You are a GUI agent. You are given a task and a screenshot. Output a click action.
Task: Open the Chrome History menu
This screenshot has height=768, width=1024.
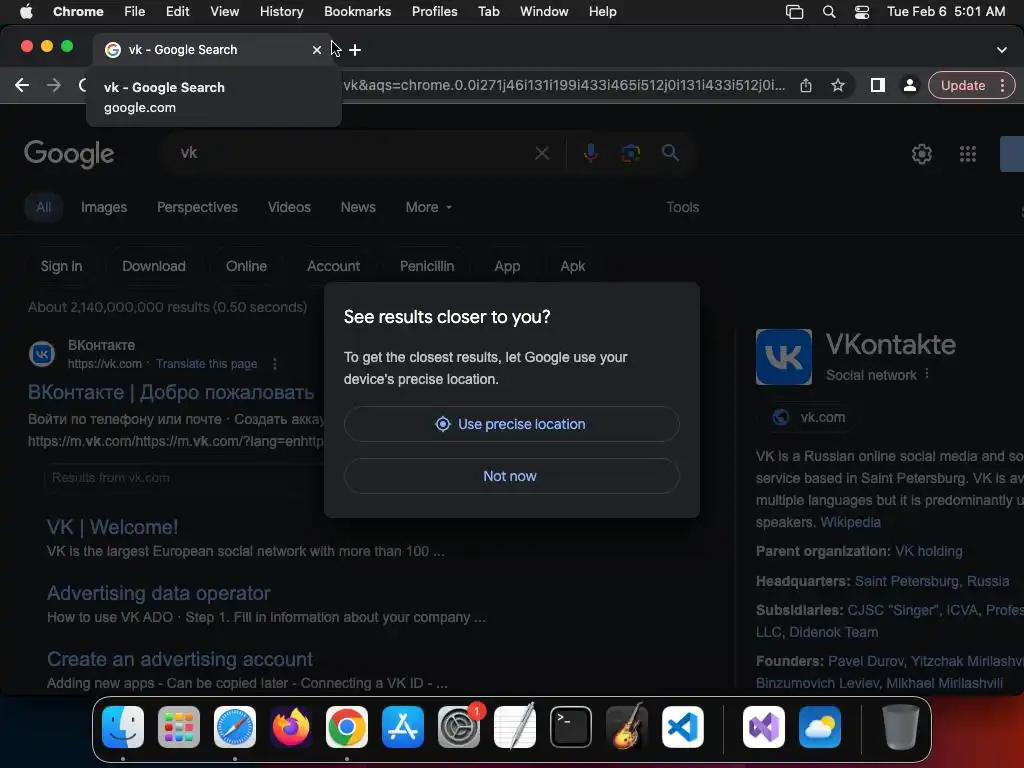281,12
